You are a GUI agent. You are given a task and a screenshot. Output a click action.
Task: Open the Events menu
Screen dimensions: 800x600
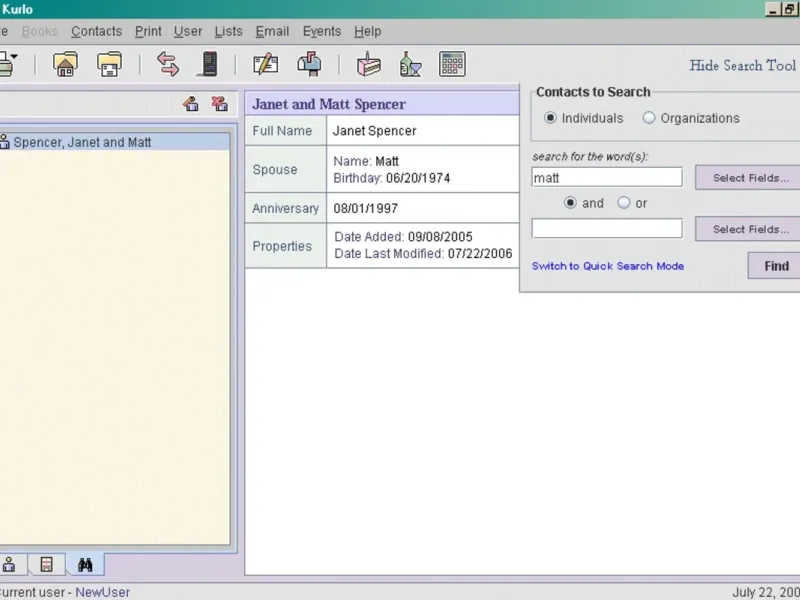[x=322, y=32]
